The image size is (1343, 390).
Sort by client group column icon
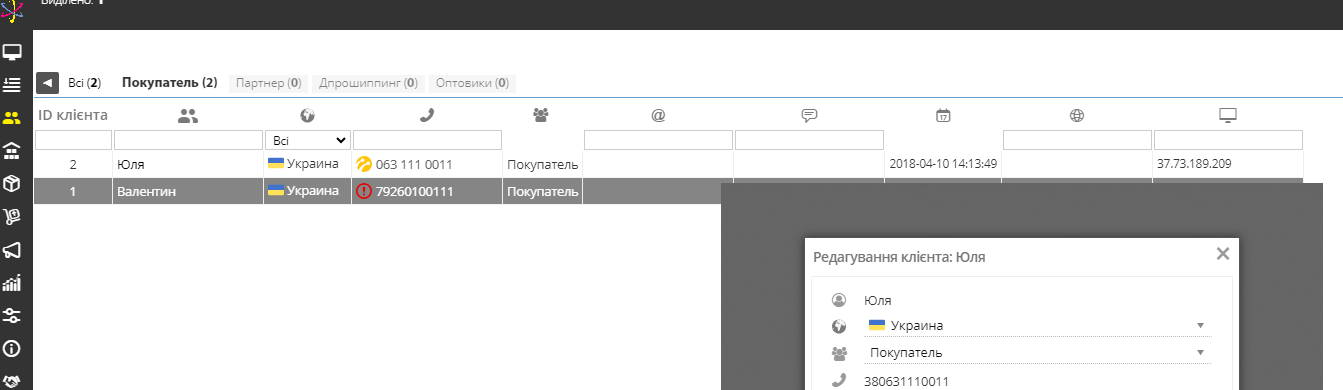point(542,116)
